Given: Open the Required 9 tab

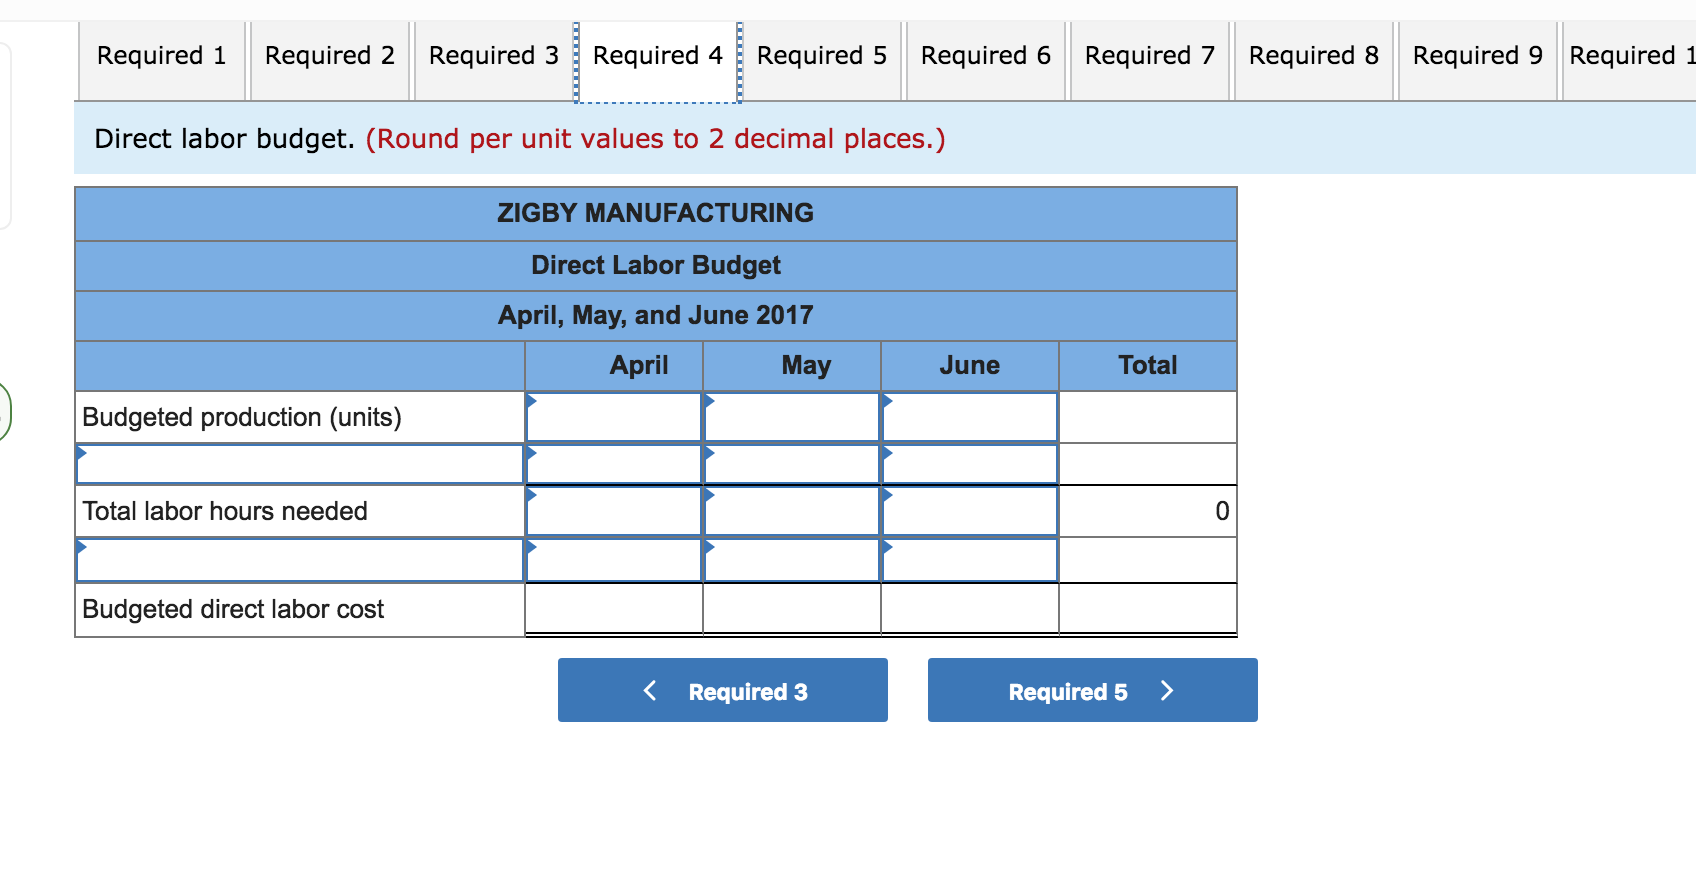Looking at the screenshot, I should pos(1476,56).
